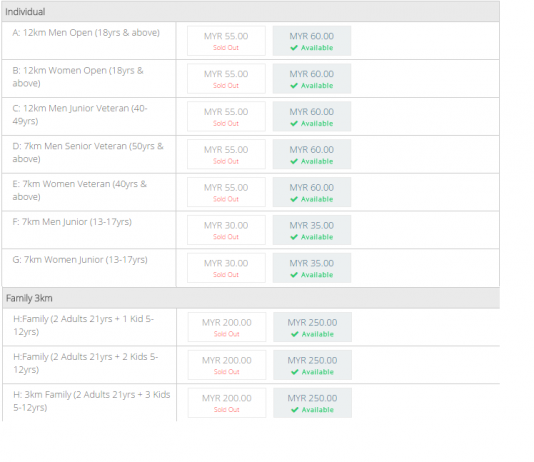Viewport: 534px width, 462px height.
Task: Click sold out MYR 55.00 for 12km Women Open
Action: [226, 79]
